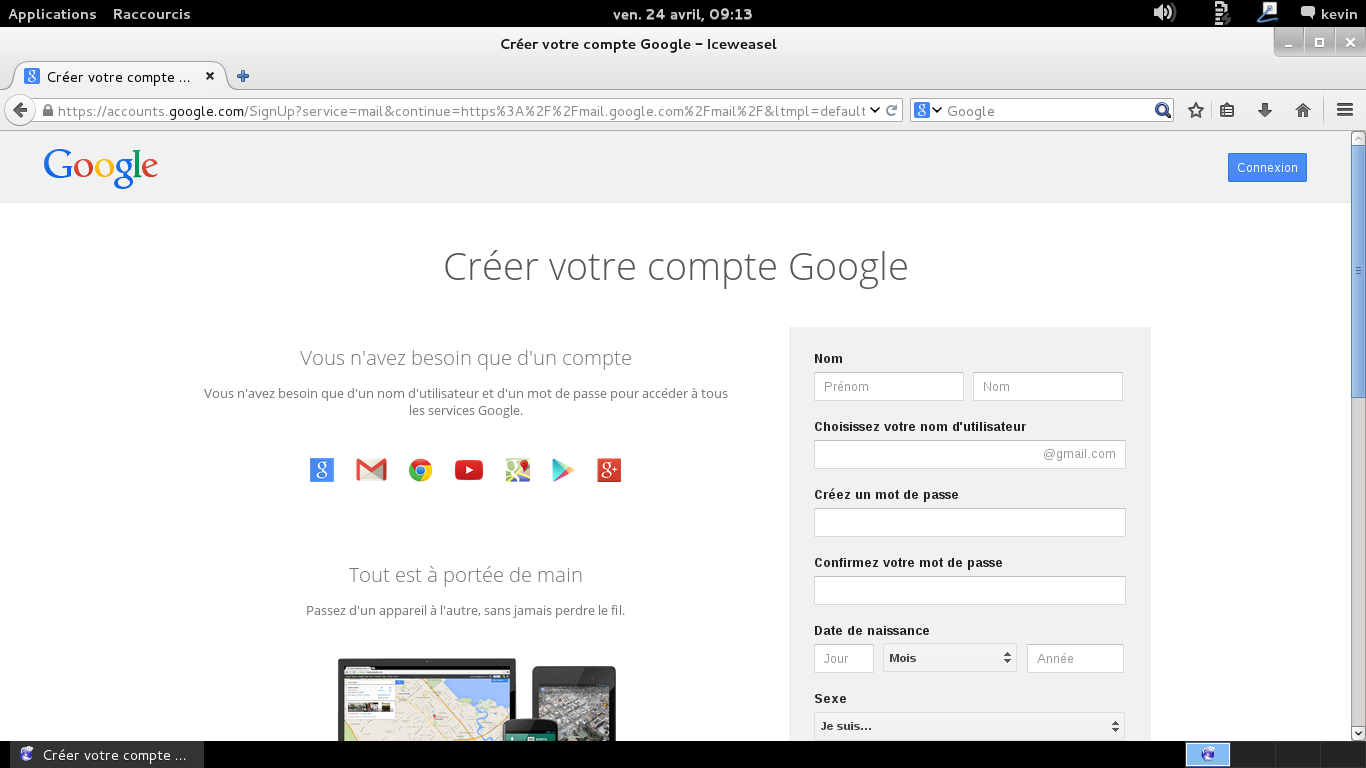Click the "Tout est à portée de main" heading
1366x768 pixels.
[x=466, y=575]
